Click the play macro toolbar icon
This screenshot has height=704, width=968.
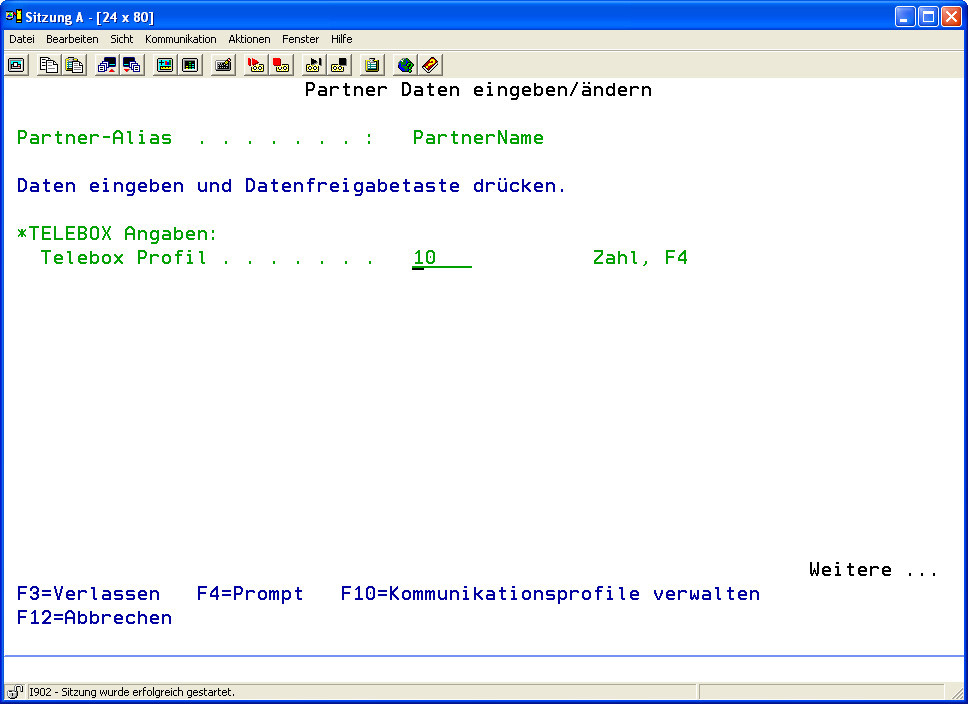pos(314,65)
